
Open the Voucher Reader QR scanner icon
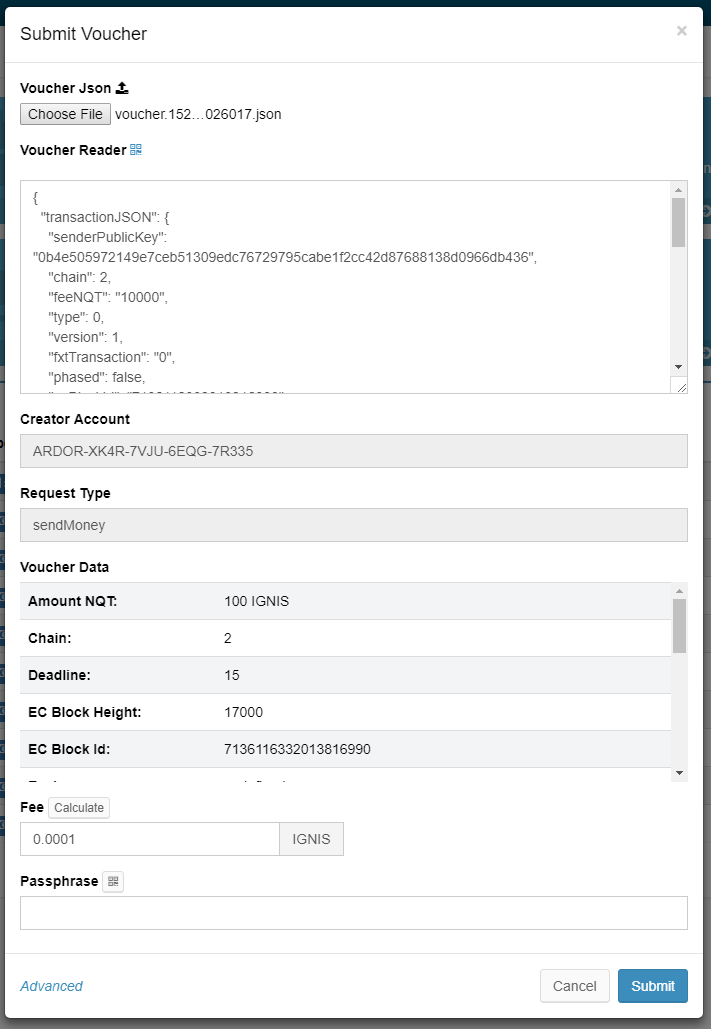(x=136, y=150)
